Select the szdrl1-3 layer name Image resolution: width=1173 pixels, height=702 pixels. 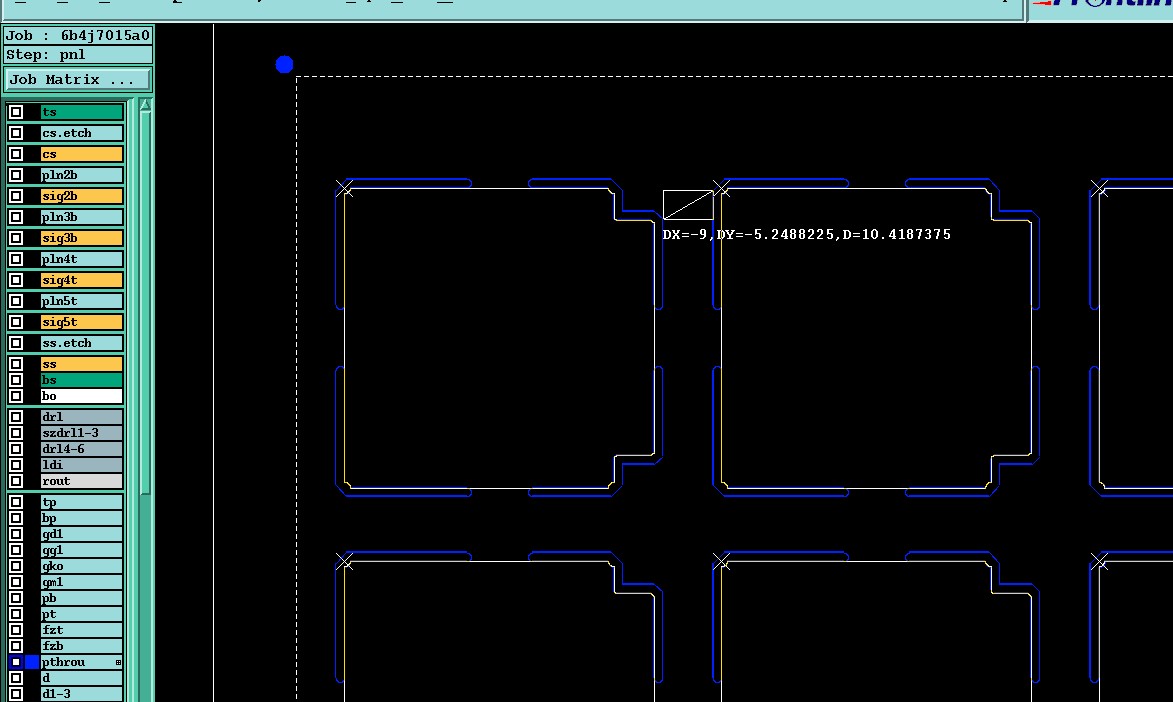(82, 433)
